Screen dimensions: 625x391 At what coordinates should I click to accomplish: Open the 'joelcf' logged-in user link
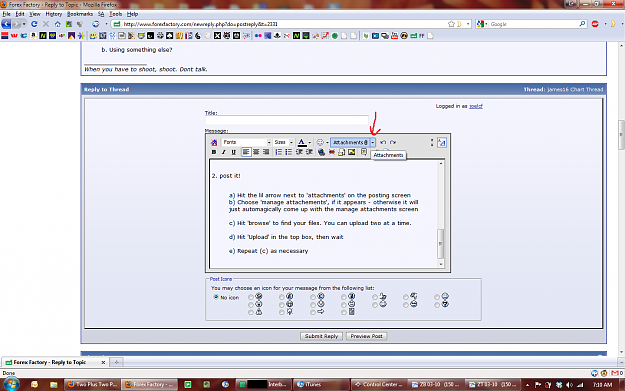[476, 106]
